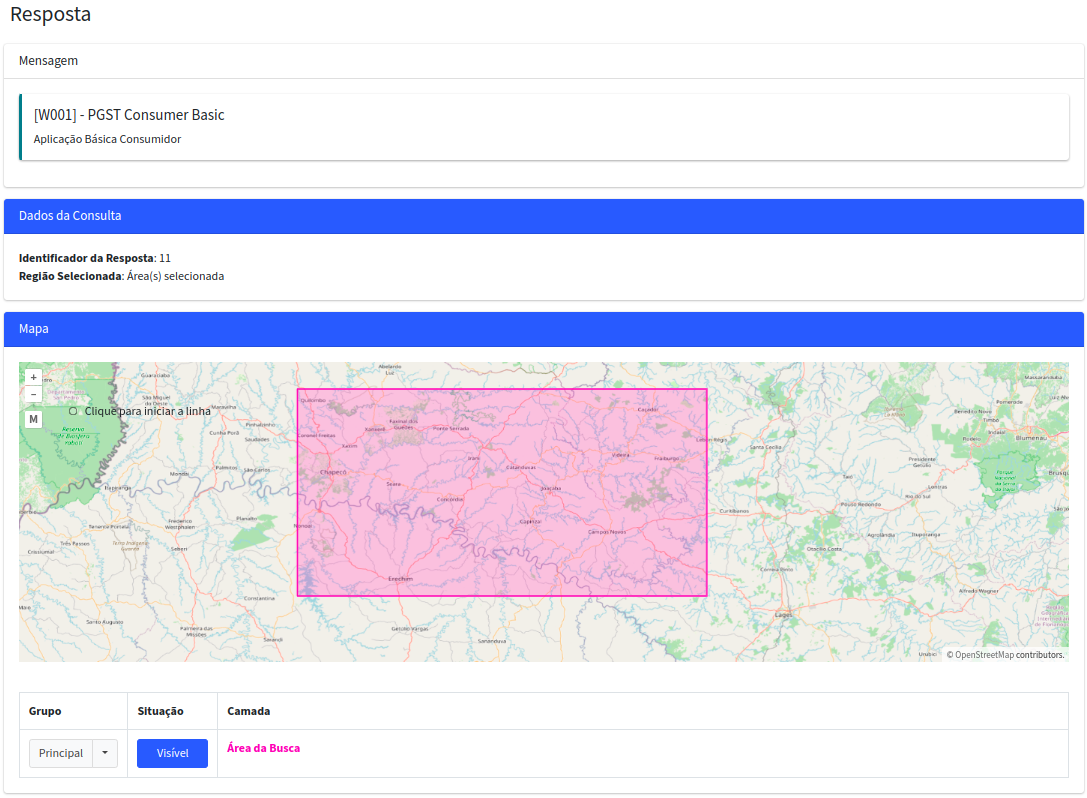Viewport: 1087px width, 798px height.
Task: Select the Mapa panel header
Action: (x=544, y=329)
